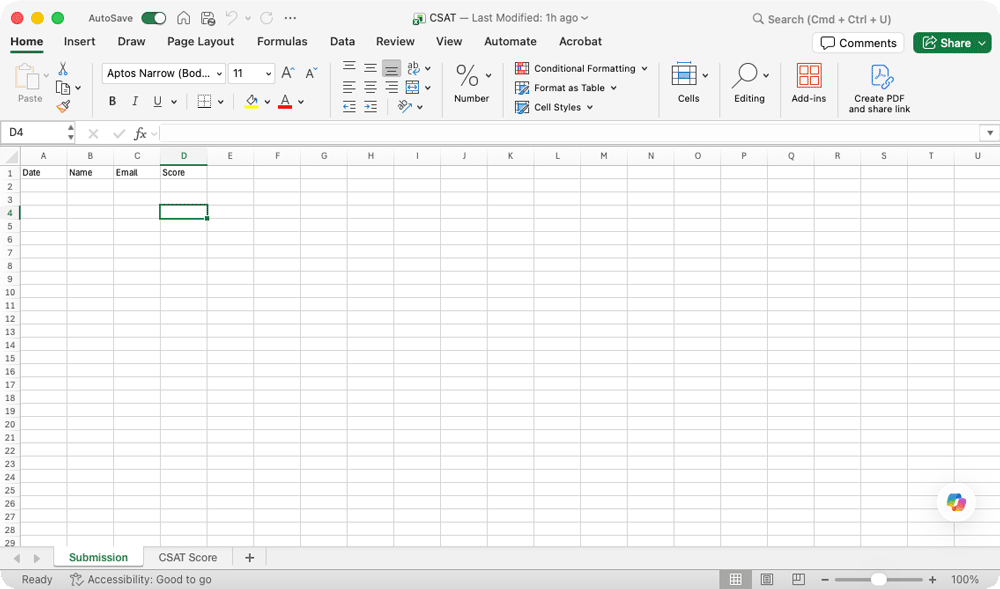Switch to Page Break Preview in status bar
This screenshot has width=1000, height=589.
click(x=798, y=579)
